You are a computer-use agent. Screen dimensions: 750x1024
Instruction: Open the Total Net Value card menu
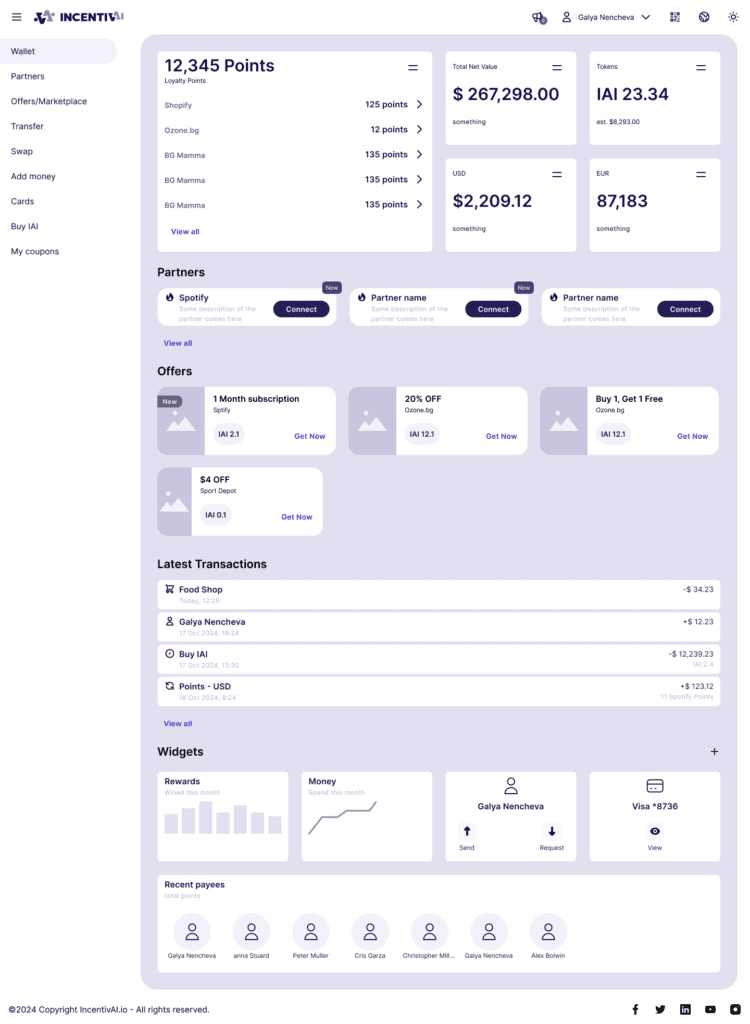tap(557, 67)
